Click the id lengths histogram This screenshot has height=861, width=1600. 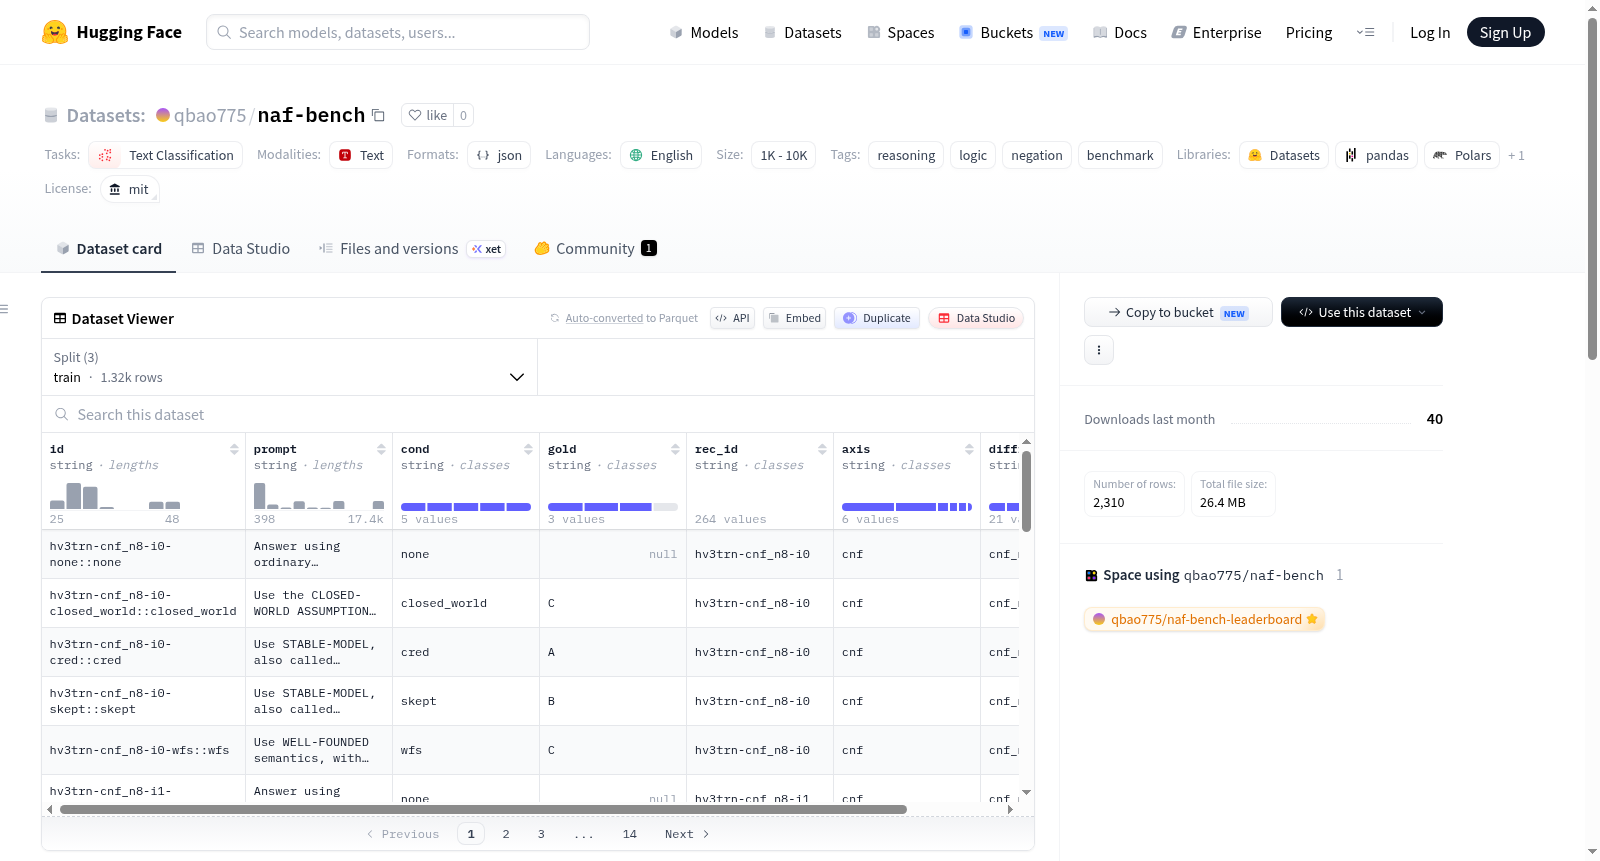click(115, 496)
